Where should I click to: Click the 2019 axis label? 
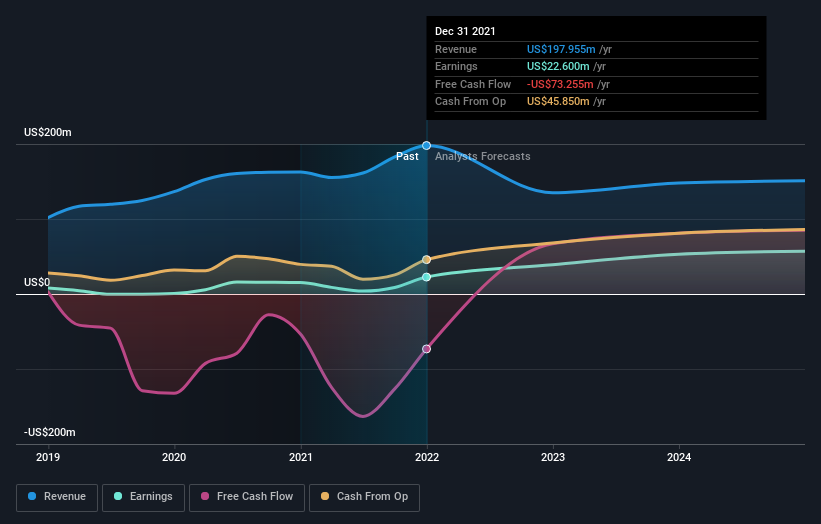[x=48, y=458]
